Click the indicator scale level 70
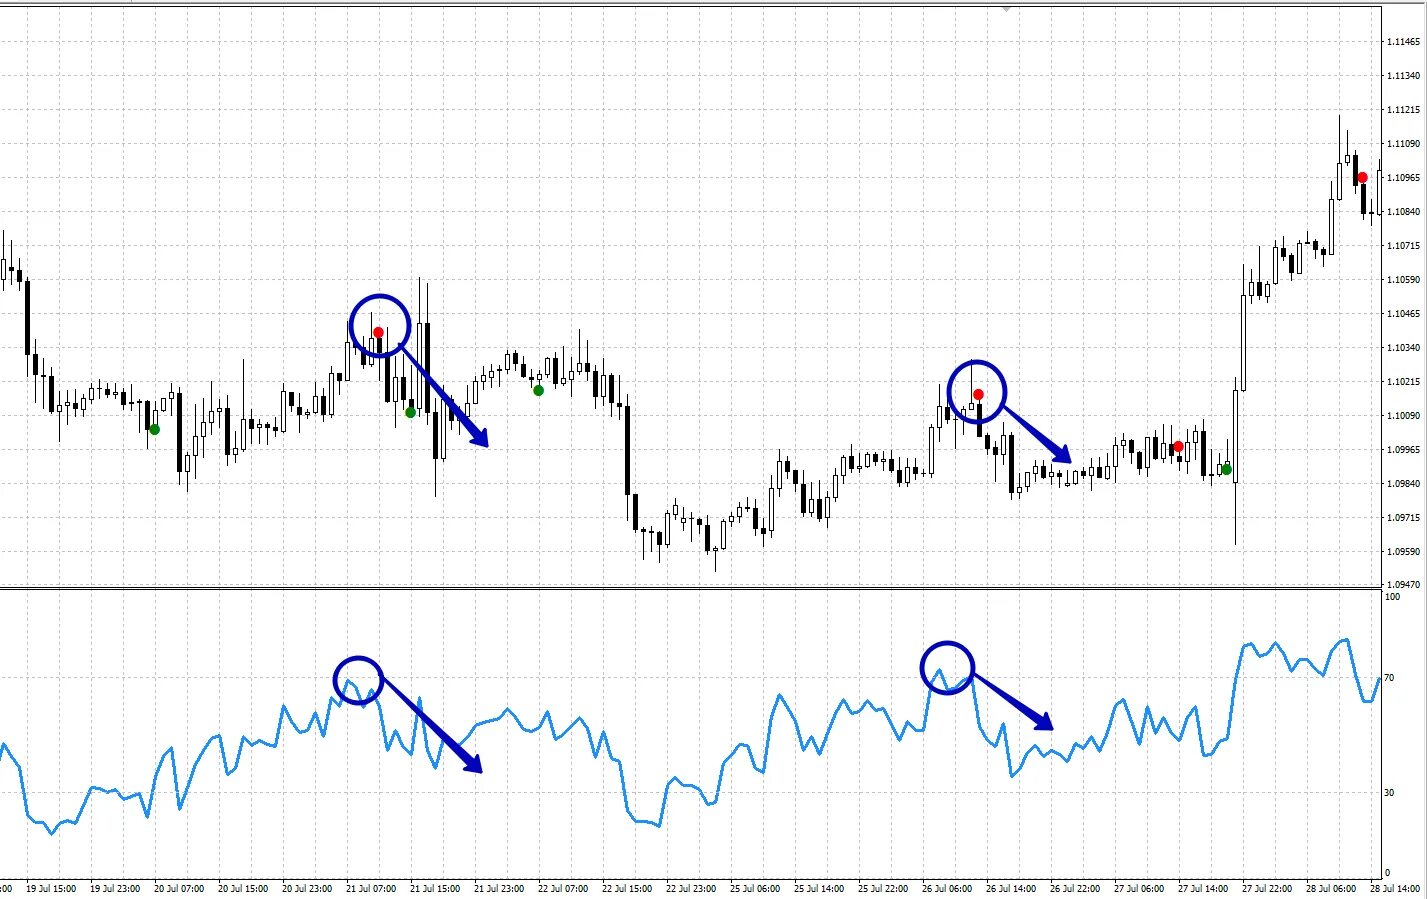 1389,679
